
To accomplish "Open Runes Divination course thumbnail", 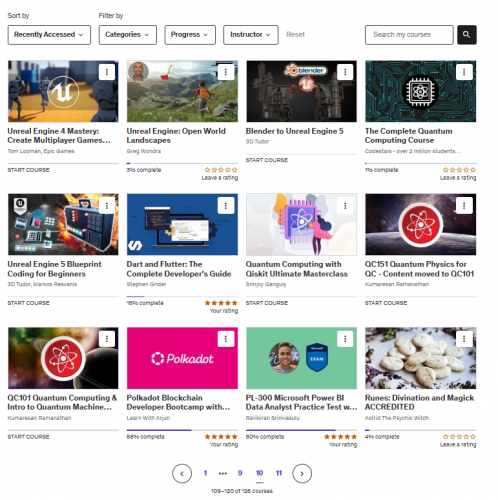I will coord(421,358).
